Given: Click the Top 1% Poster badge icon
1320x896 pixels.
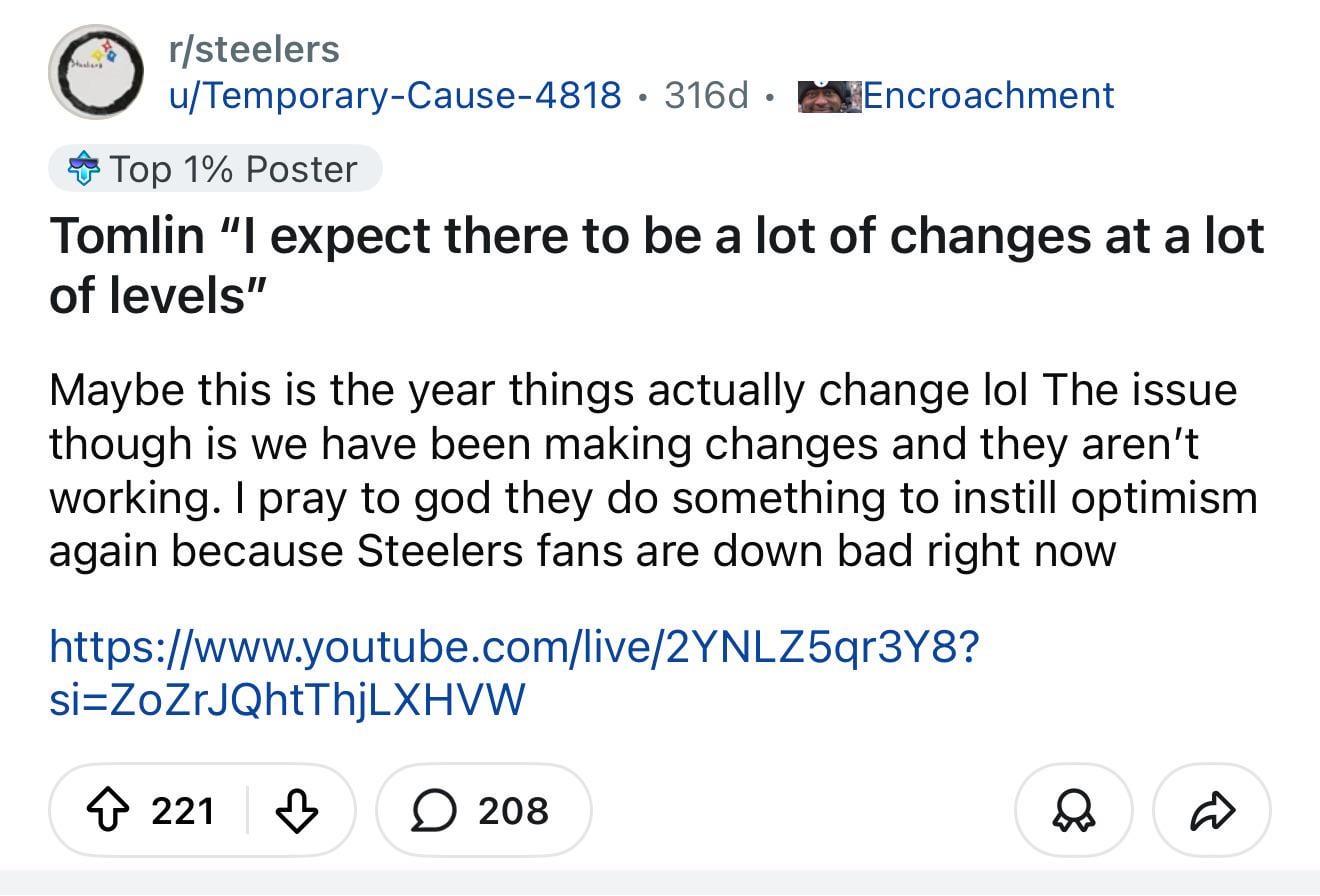Looking at the screenshot, I should (83, 168).
